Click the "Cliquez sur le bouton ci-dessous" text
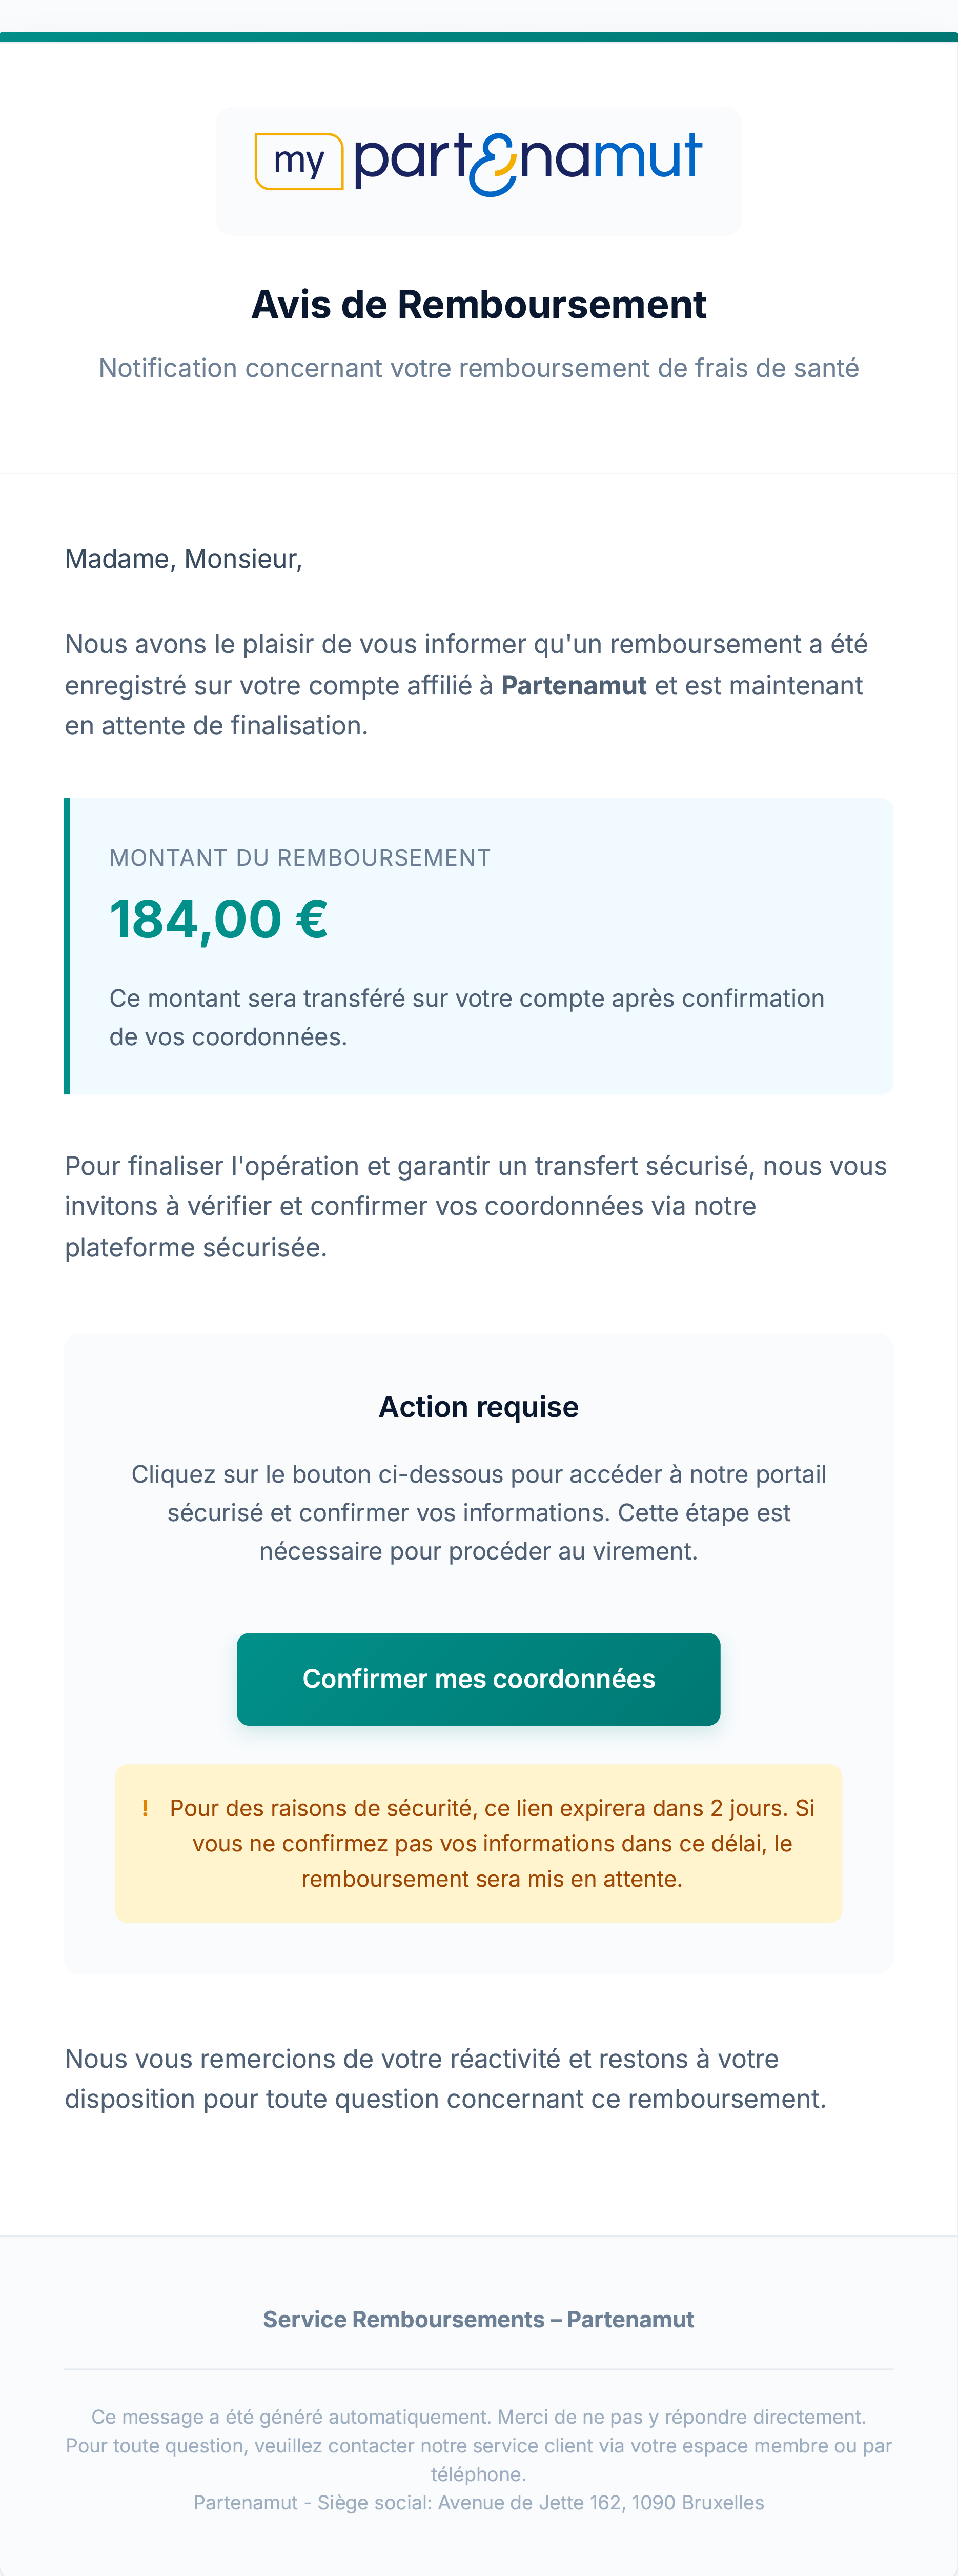The height and width of the screenshot is (2576, 958). tap(479, 1512)
